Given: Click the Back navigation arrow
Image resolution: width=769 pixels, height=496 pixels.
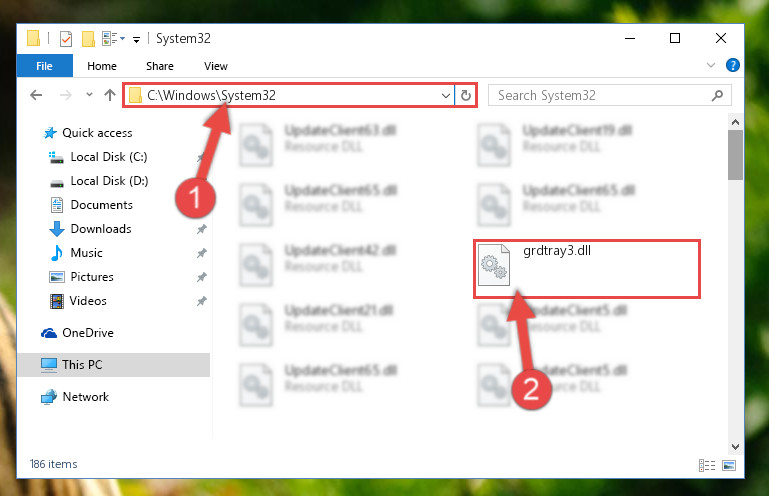Looking at the screenshot, I should (x=36, y=95).
